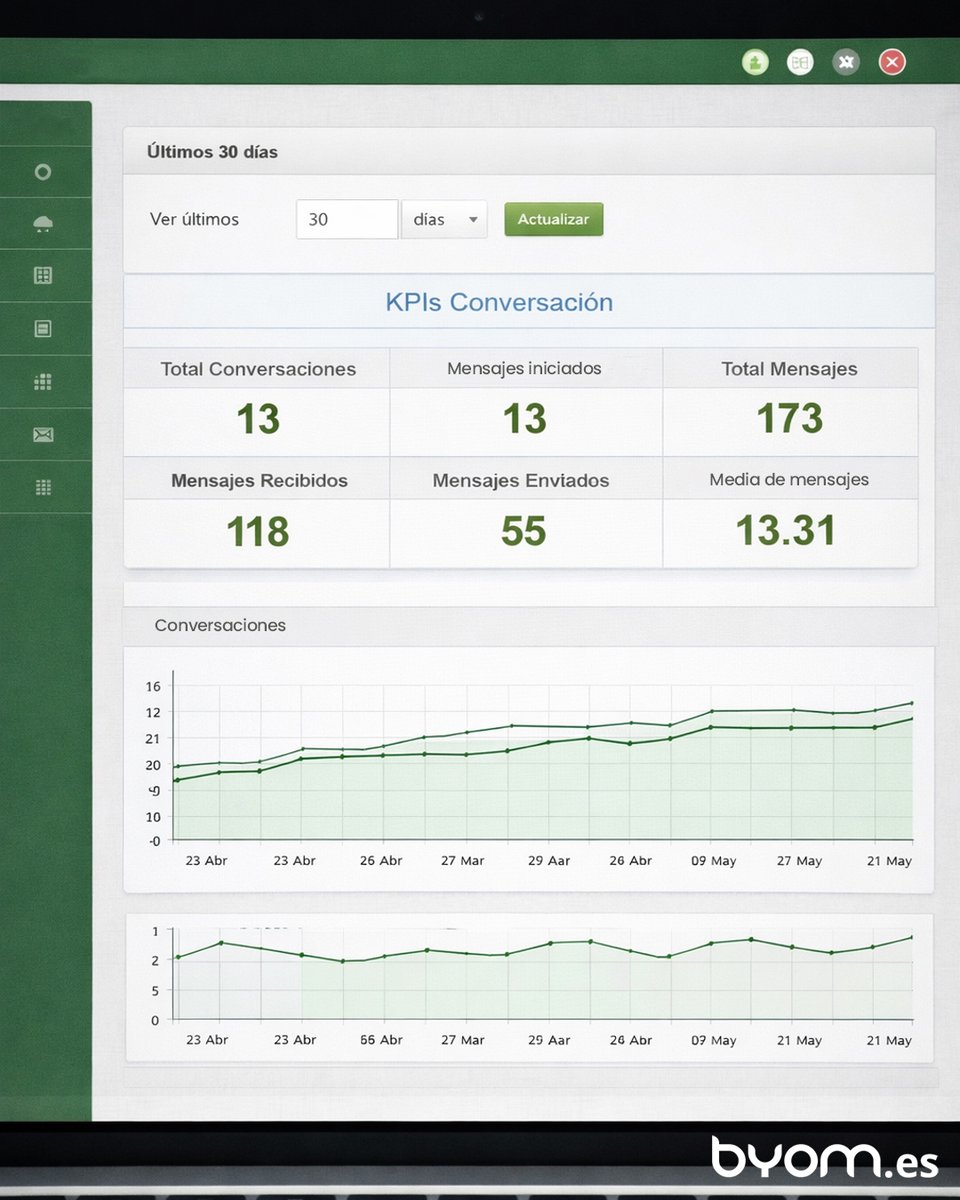Click the 'Total Conversaciones' label
This screenshot has width=960, height=1200.
pos(258,369)
